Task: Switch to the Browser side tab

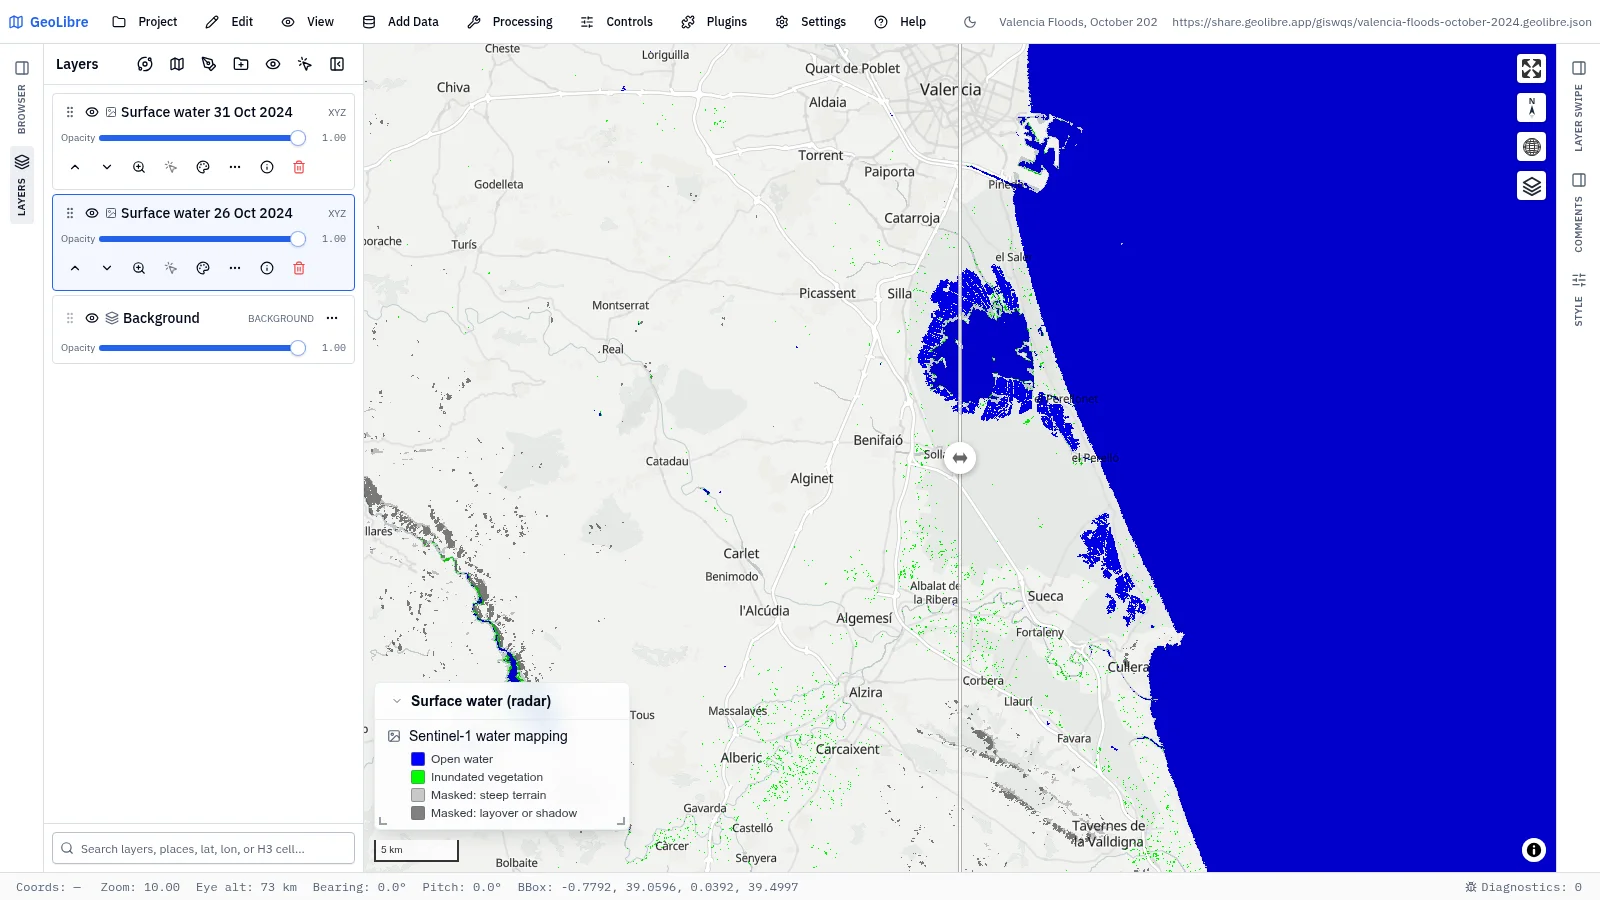Action: pos(22,97)
